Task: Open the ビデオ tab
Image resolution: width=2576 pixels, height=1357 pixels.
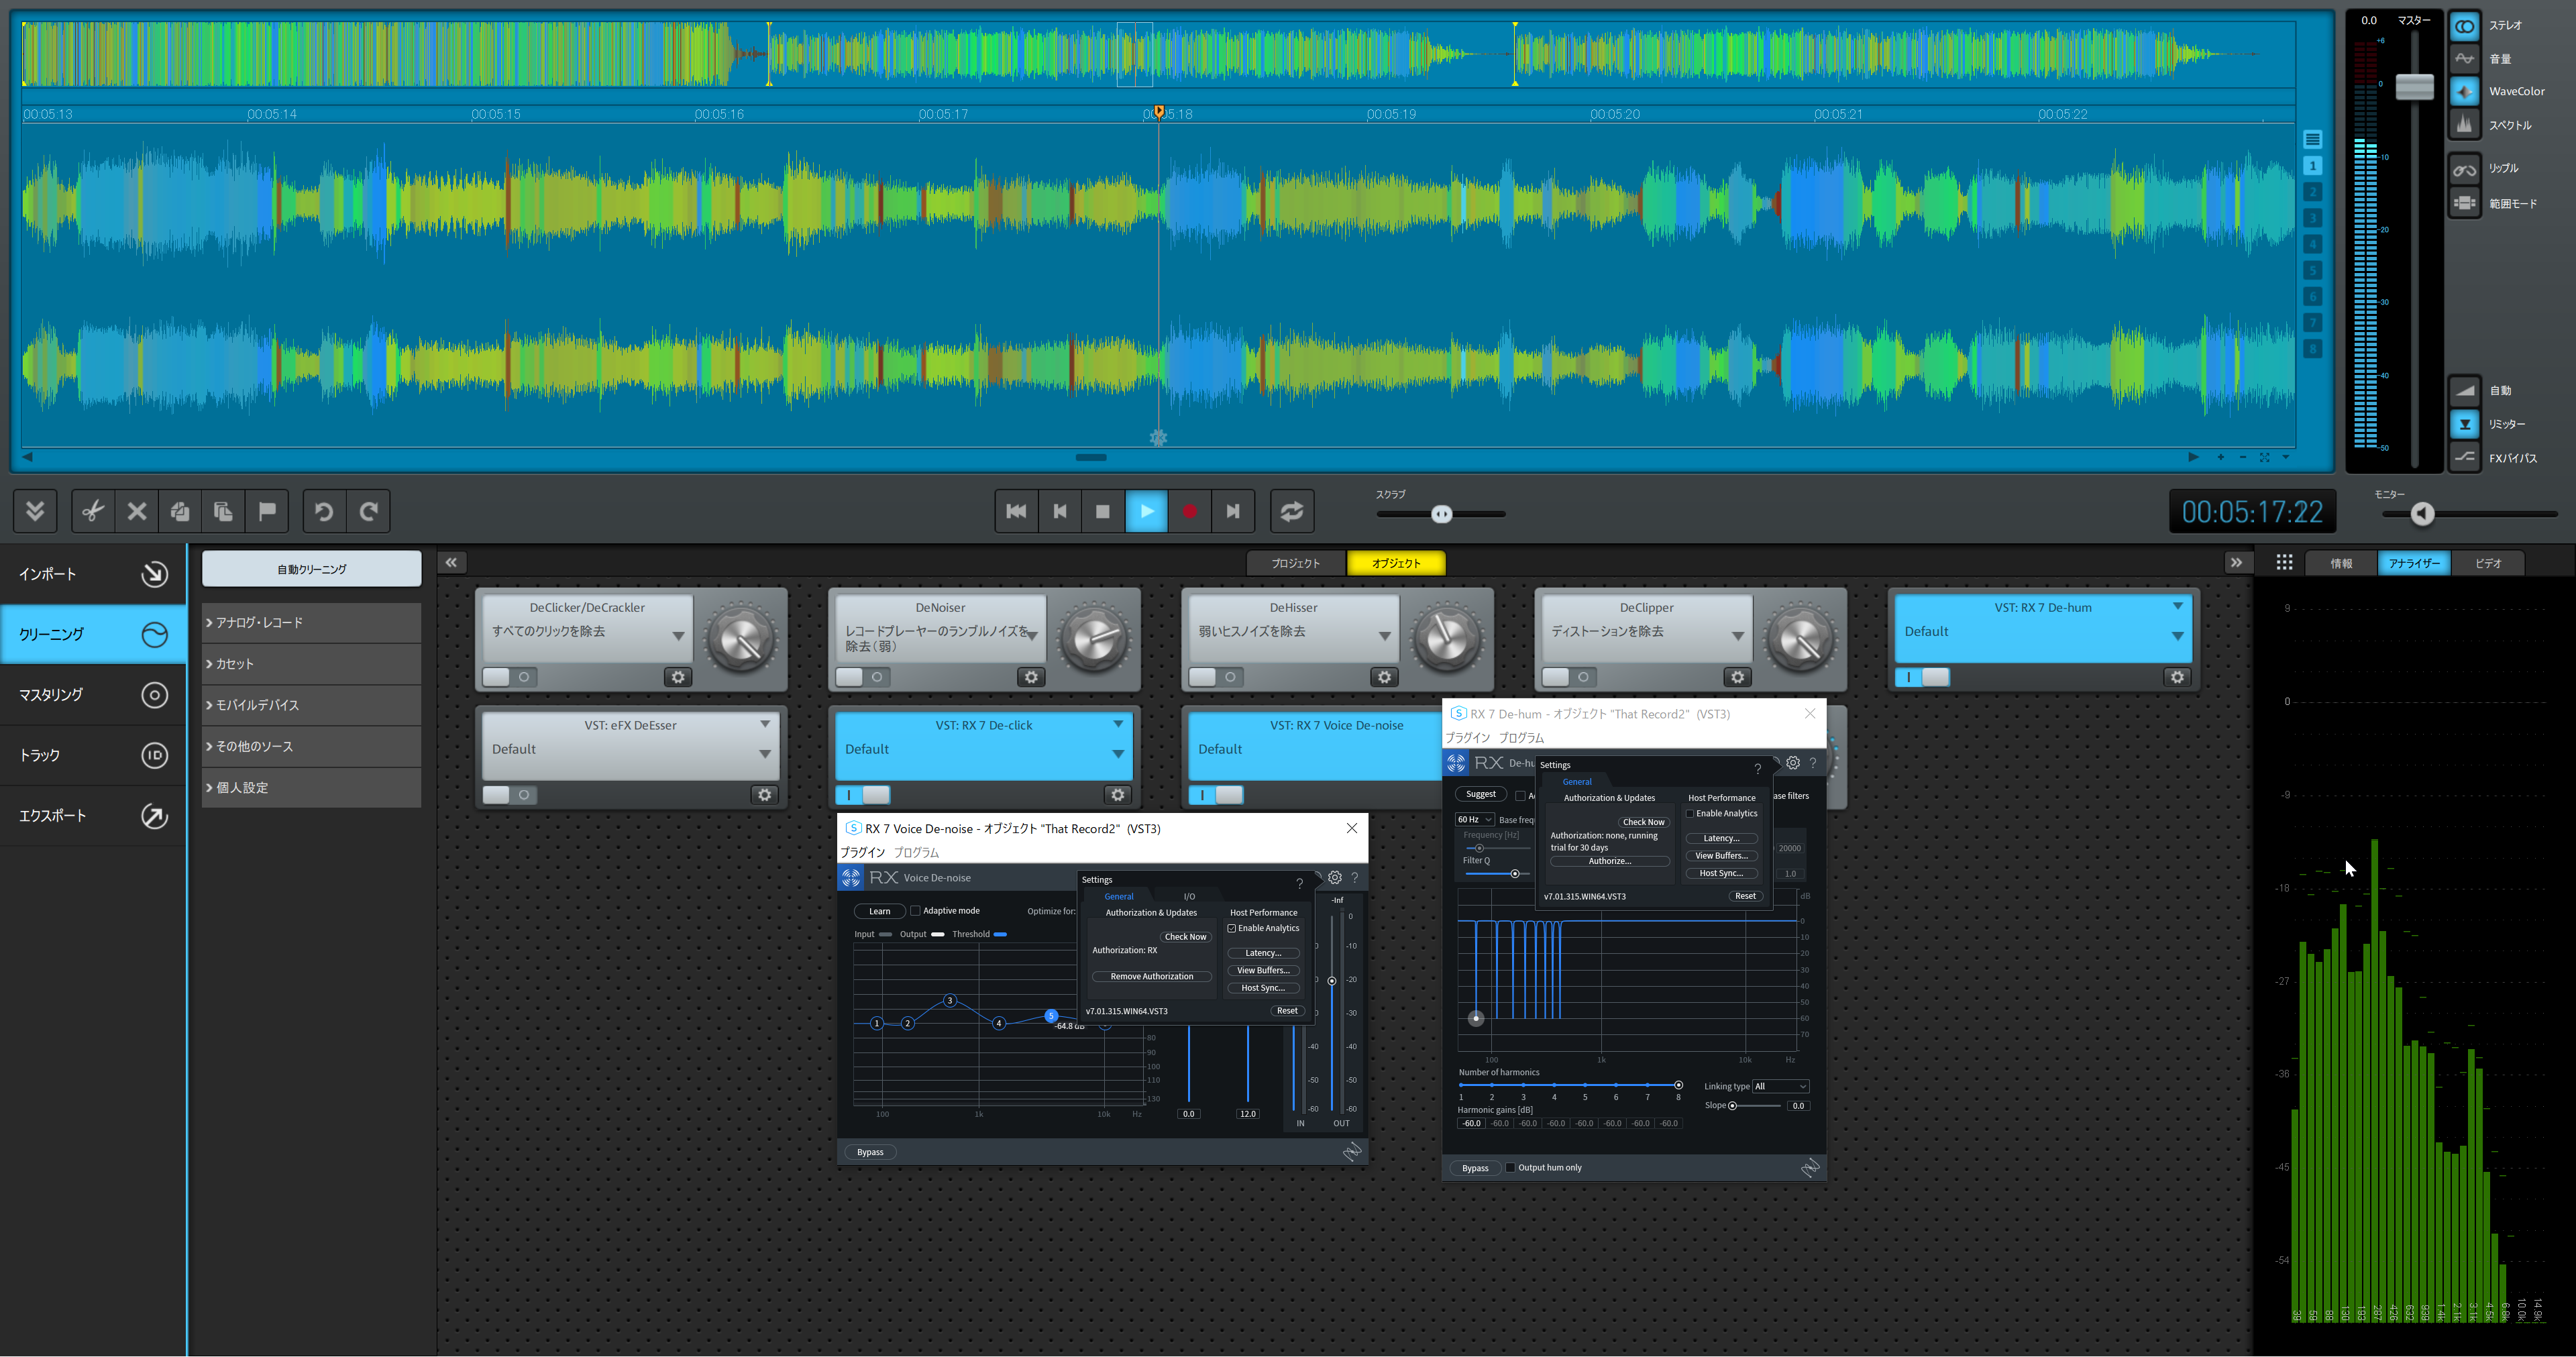Action: point(2488,563)
